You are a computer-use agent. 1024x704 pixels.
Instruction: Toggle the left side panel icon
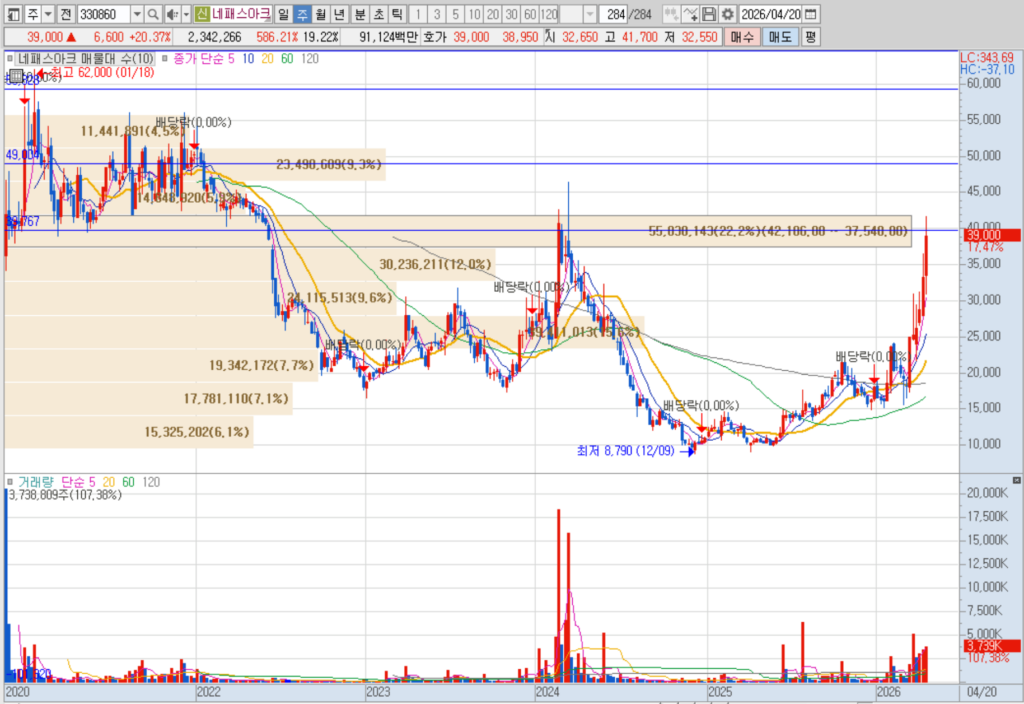(13, 14)
